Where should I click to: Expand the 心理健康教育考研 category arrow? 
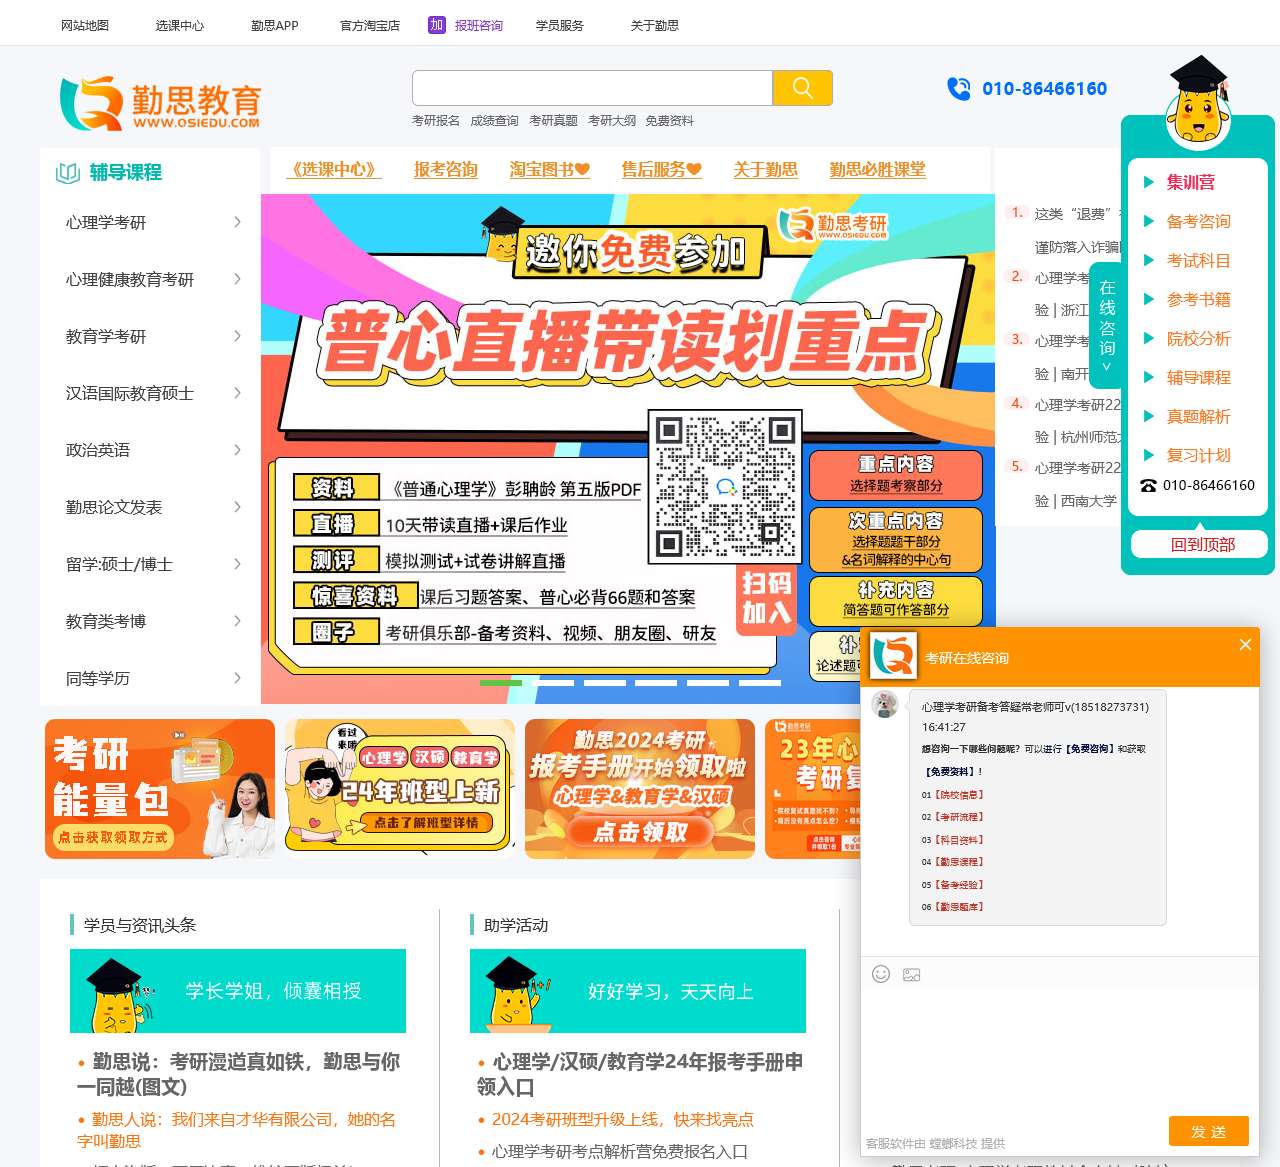point(237,279)
